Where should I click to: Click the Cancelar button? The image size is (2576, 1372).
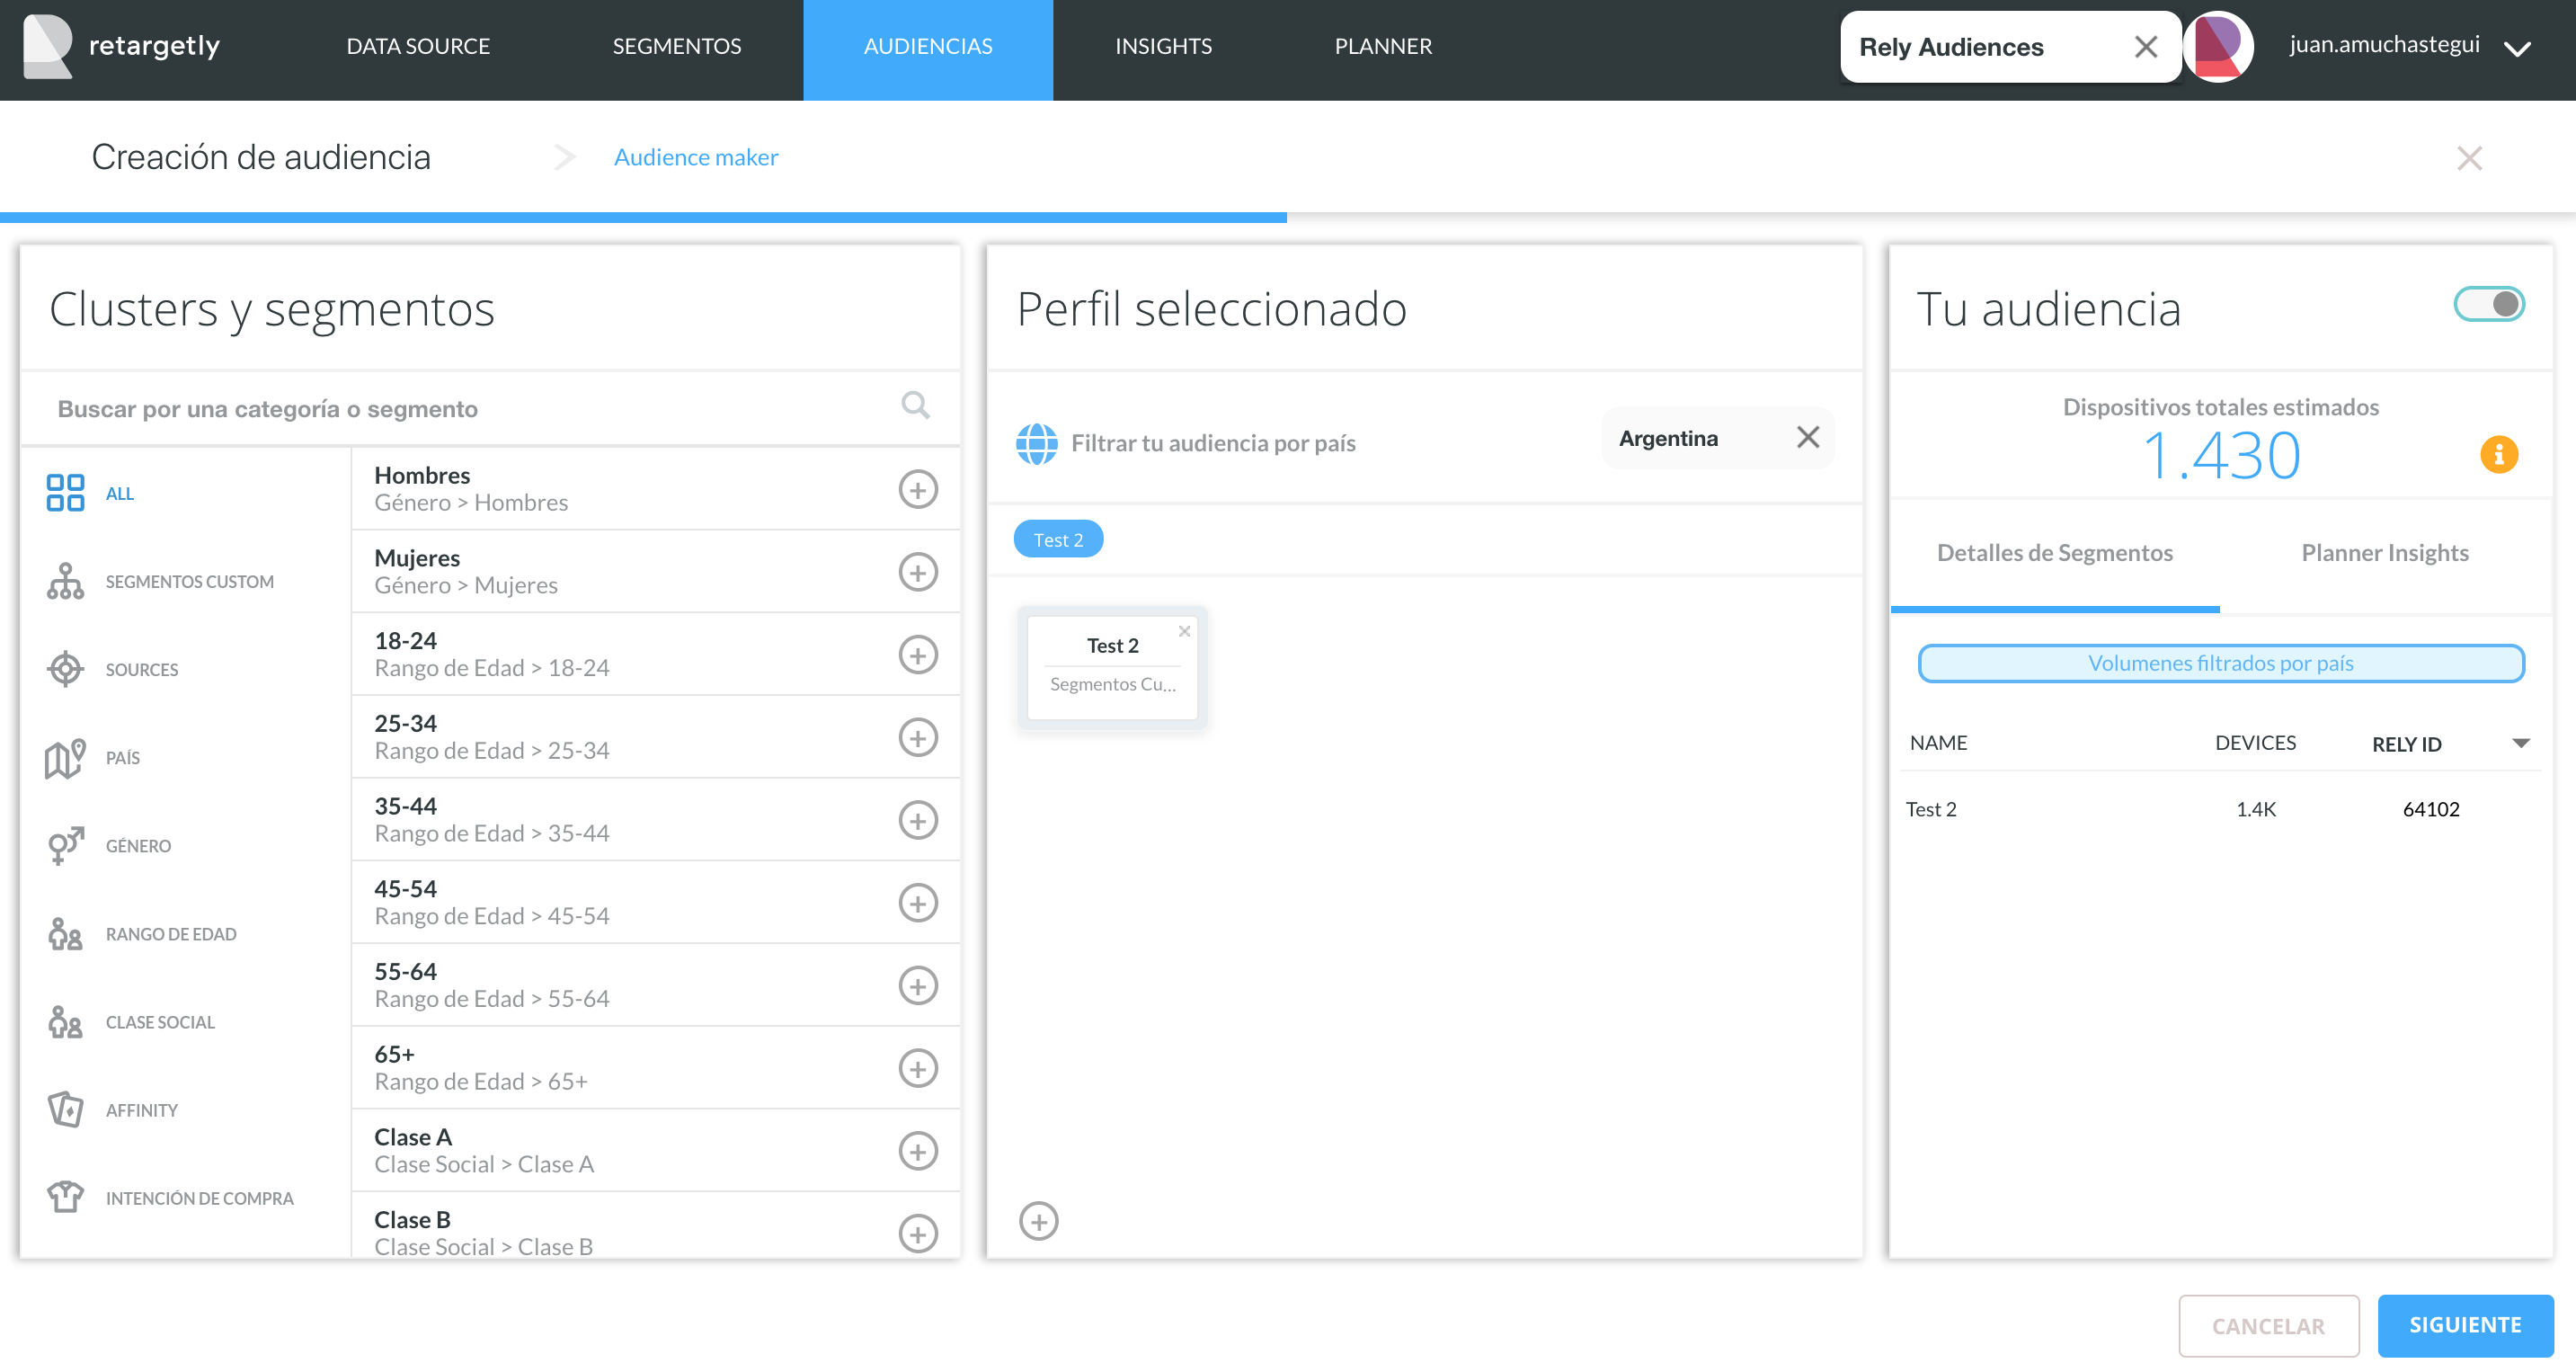click(x=2267, y=1326)
